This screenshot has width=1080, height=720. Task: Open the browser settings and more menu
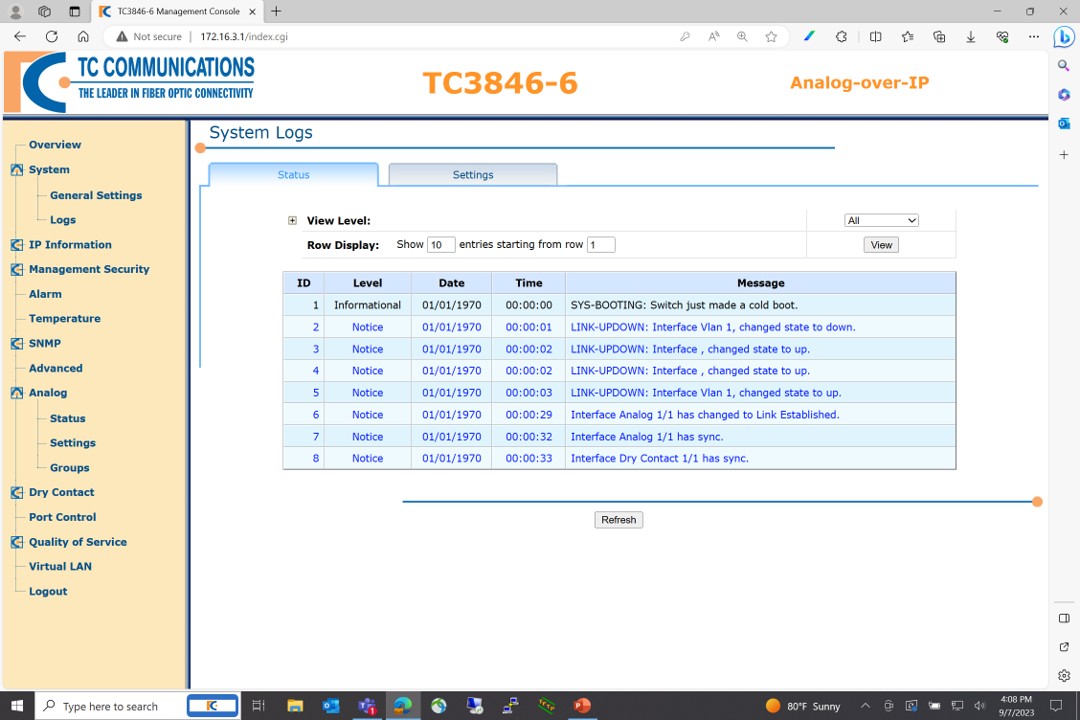(1034, 37)
